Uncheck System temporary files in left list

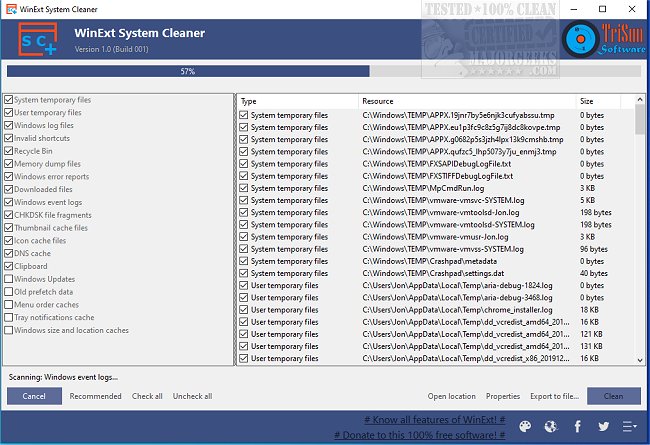pos(9,100)
